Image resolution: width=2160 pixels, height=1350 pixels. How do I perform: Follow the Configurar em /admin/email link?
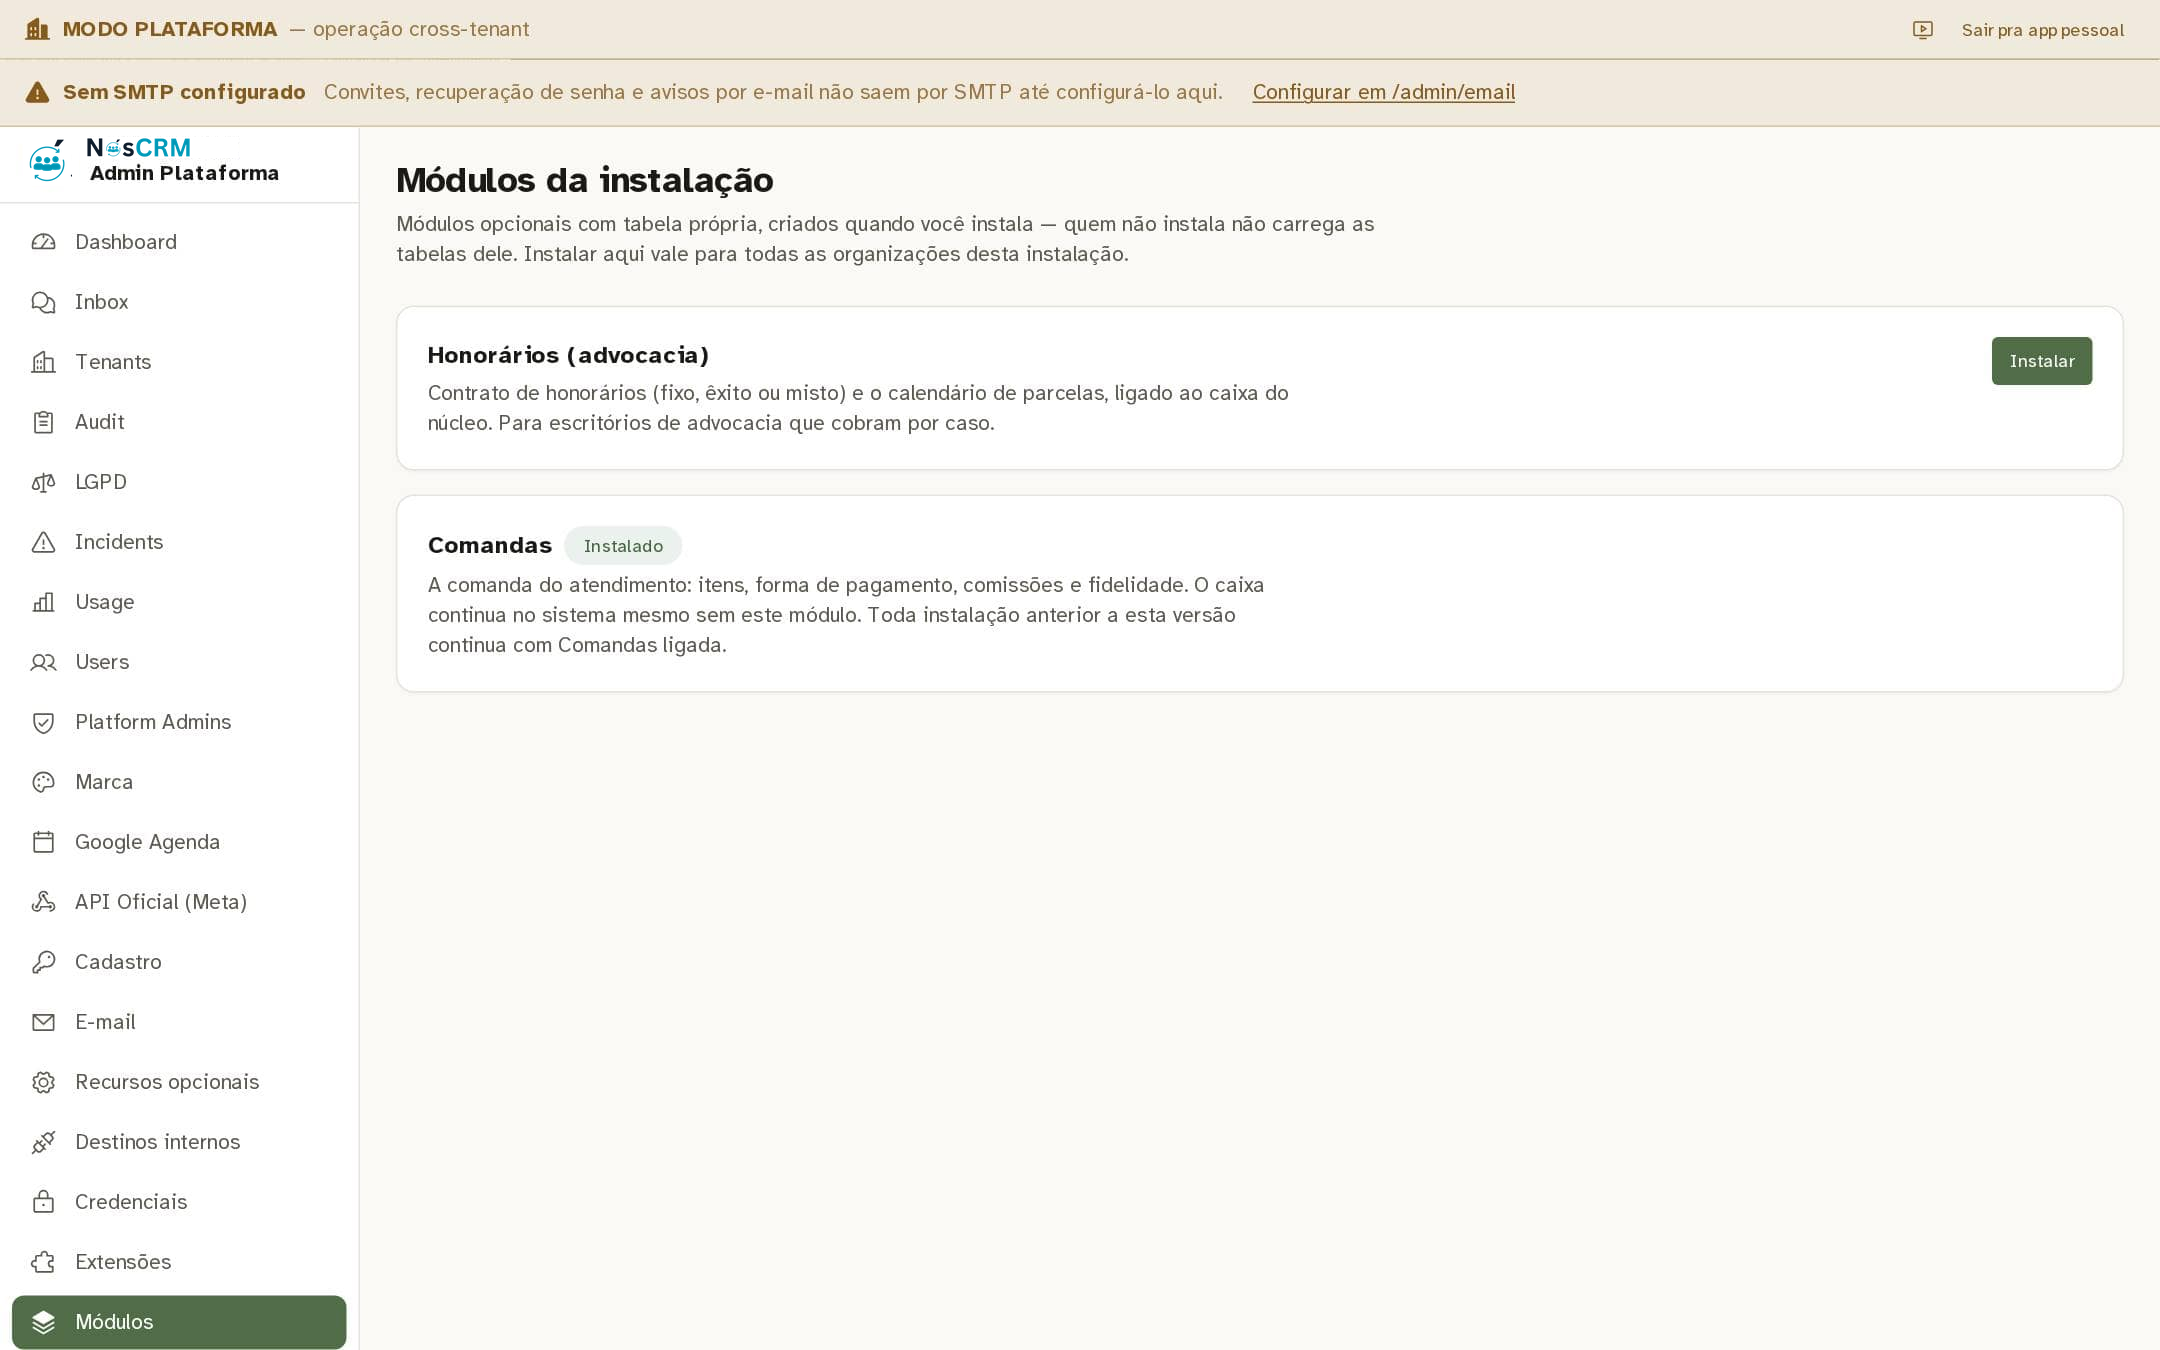1383,92
